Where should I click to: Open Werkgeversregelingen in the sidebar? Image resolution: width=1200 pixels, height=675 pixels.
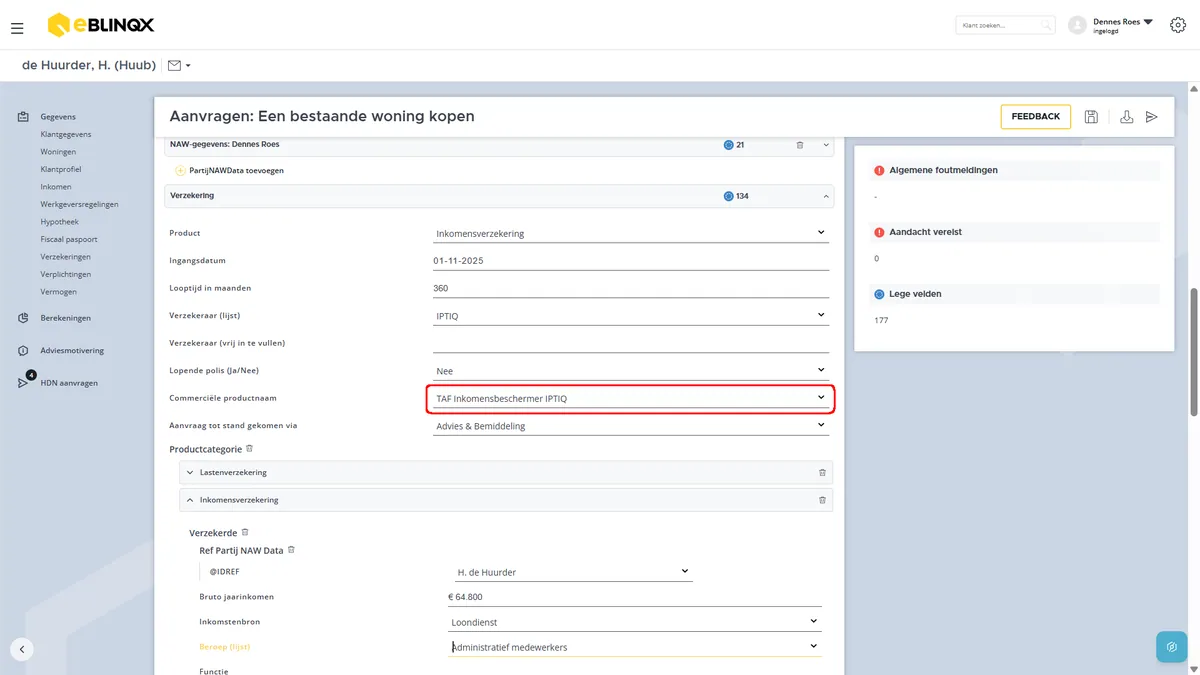pyautogui.click(x=79, y=204)
